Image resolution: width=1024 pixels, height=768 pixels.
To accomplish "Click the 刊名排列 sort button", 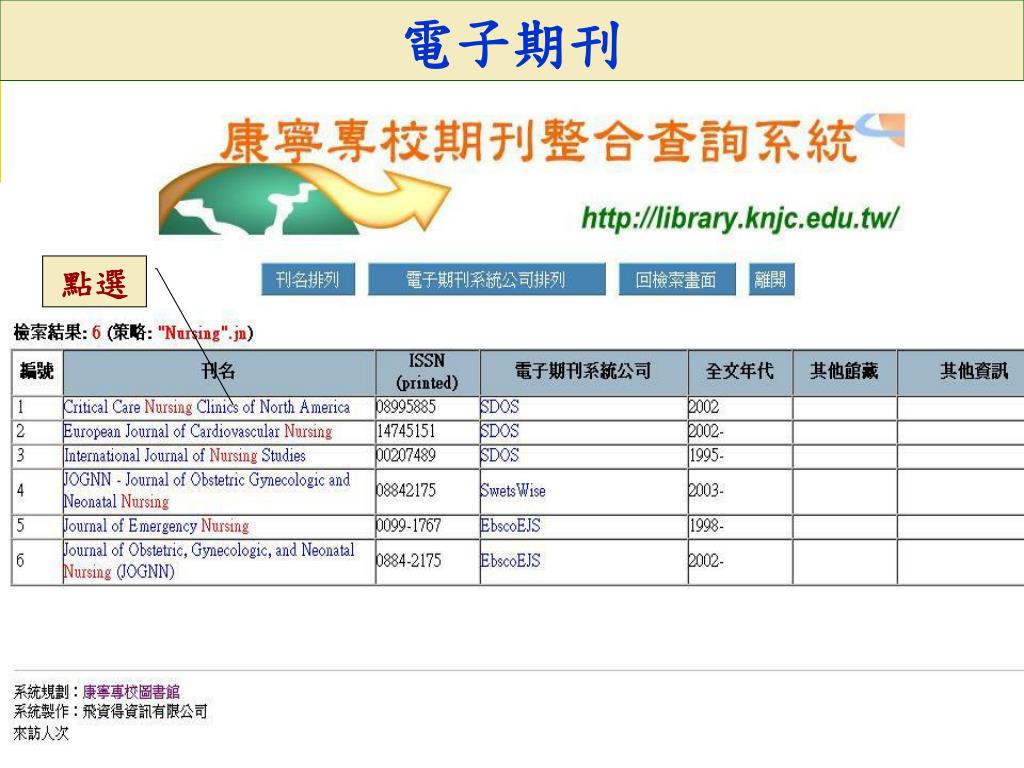I will tap(308, 280).
